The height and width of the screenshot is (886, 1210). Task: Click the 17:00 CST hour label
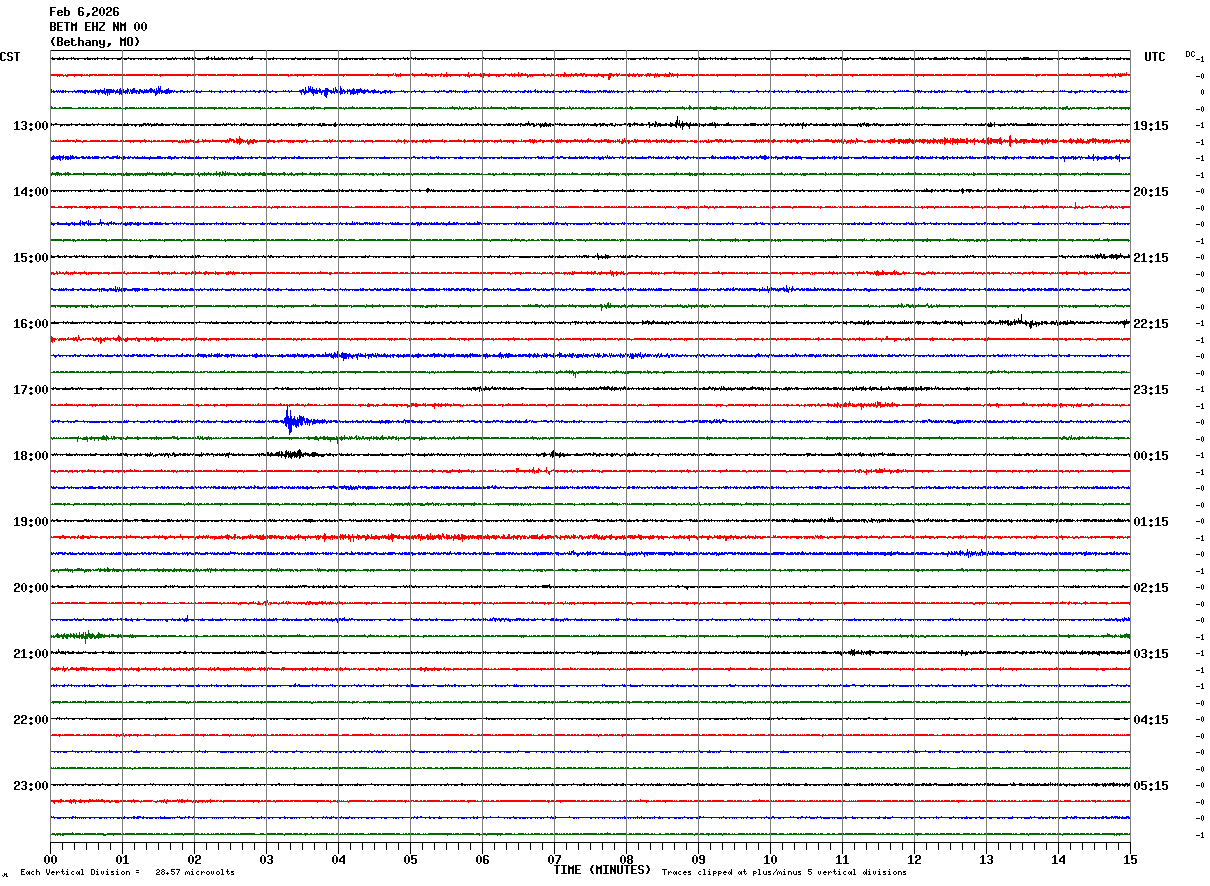[31, 389]
